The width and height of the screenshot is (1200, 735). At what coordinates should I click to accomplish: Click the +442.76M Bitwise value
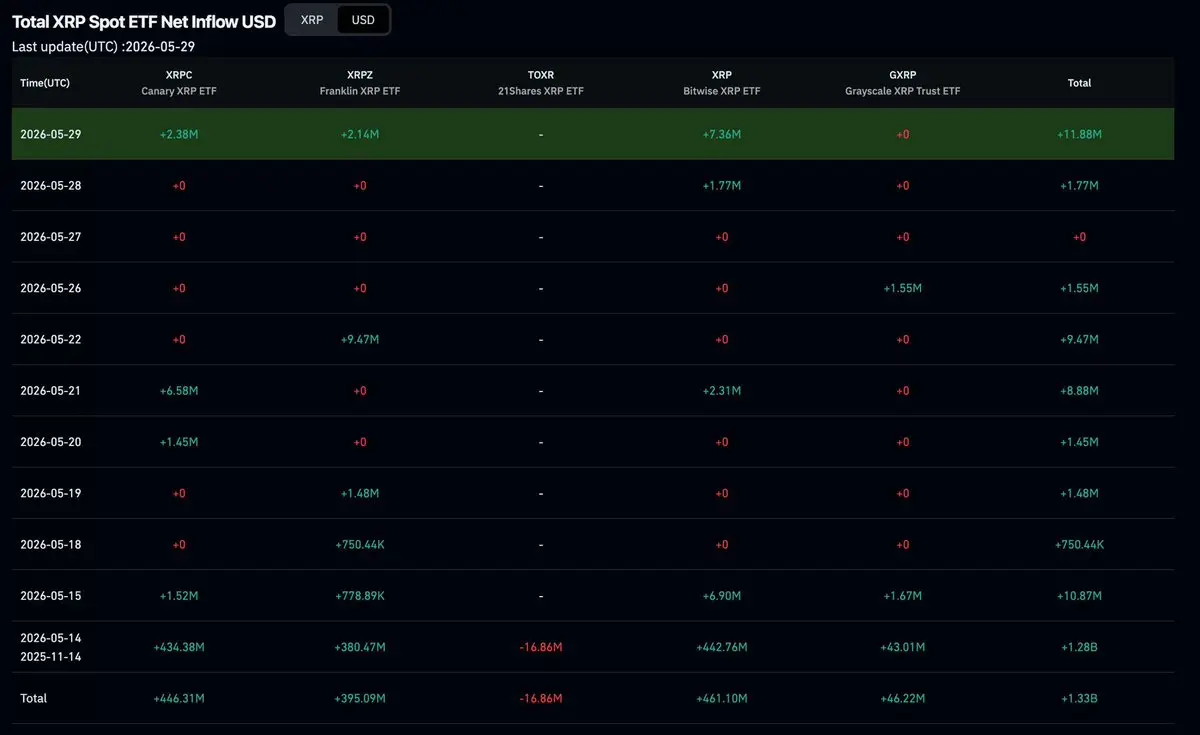[722, 647]
